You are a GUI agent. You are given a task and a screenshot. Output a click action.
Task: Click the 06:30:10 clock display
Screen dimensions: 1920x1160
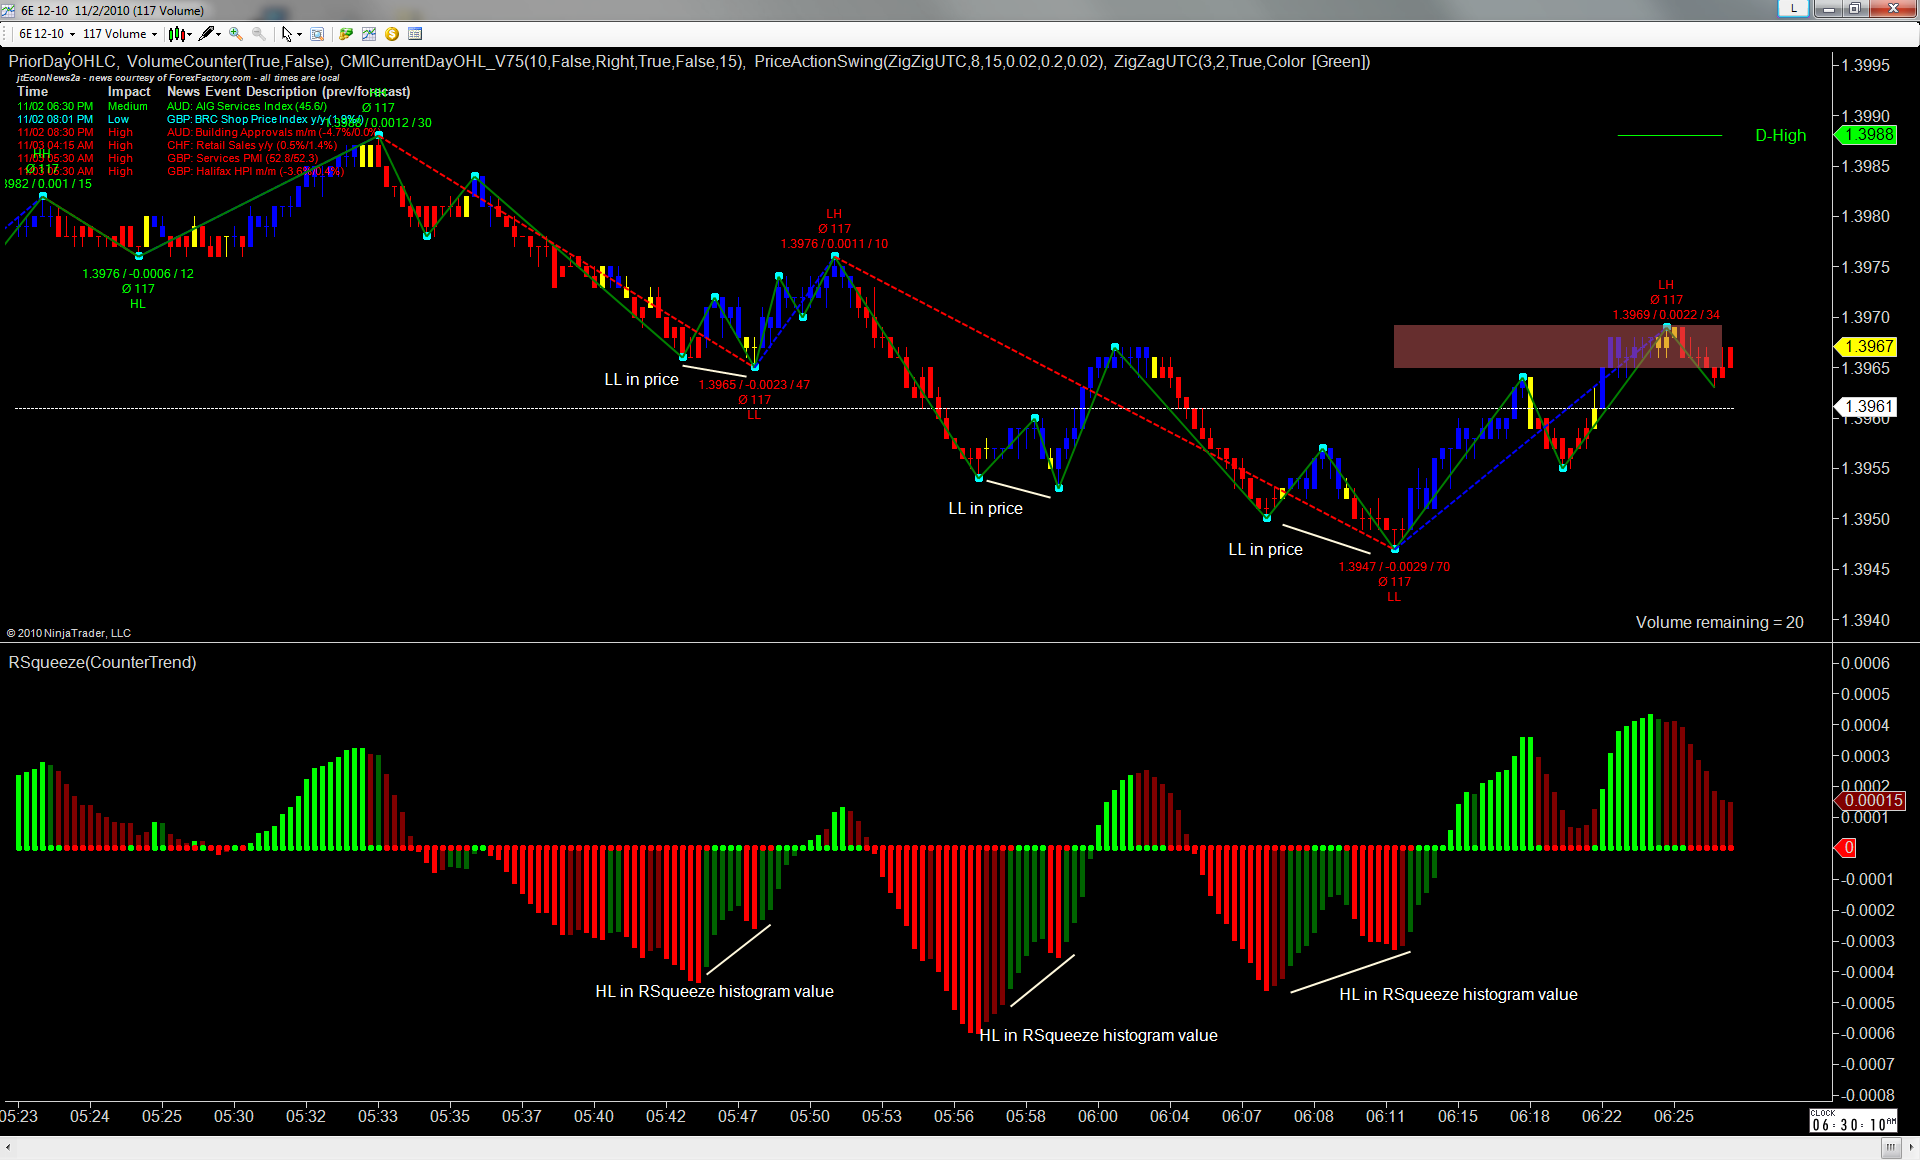coord(1853,1121)
